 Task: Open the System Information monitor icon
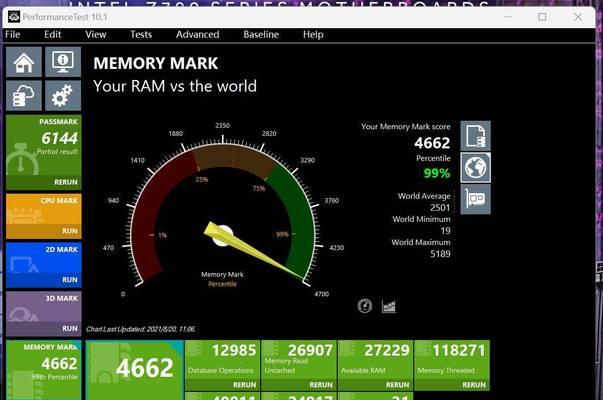pyautogui.click(x=63, y=62)
